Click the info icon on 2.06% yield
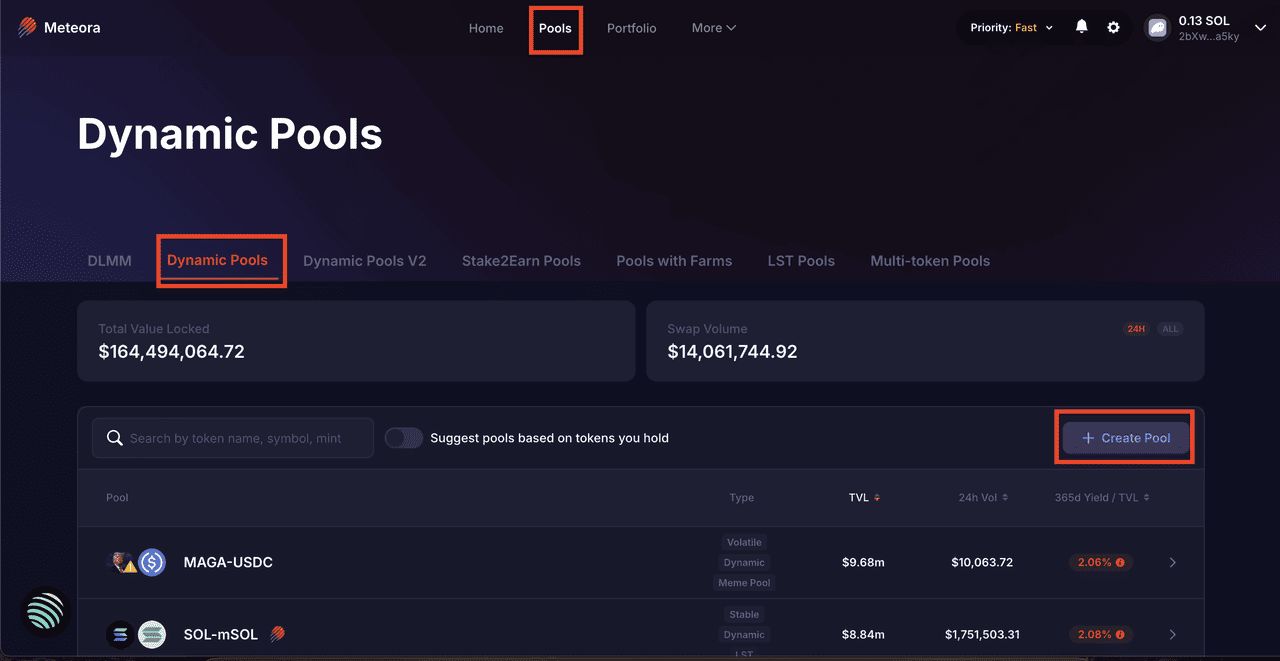 [1120, 563]
